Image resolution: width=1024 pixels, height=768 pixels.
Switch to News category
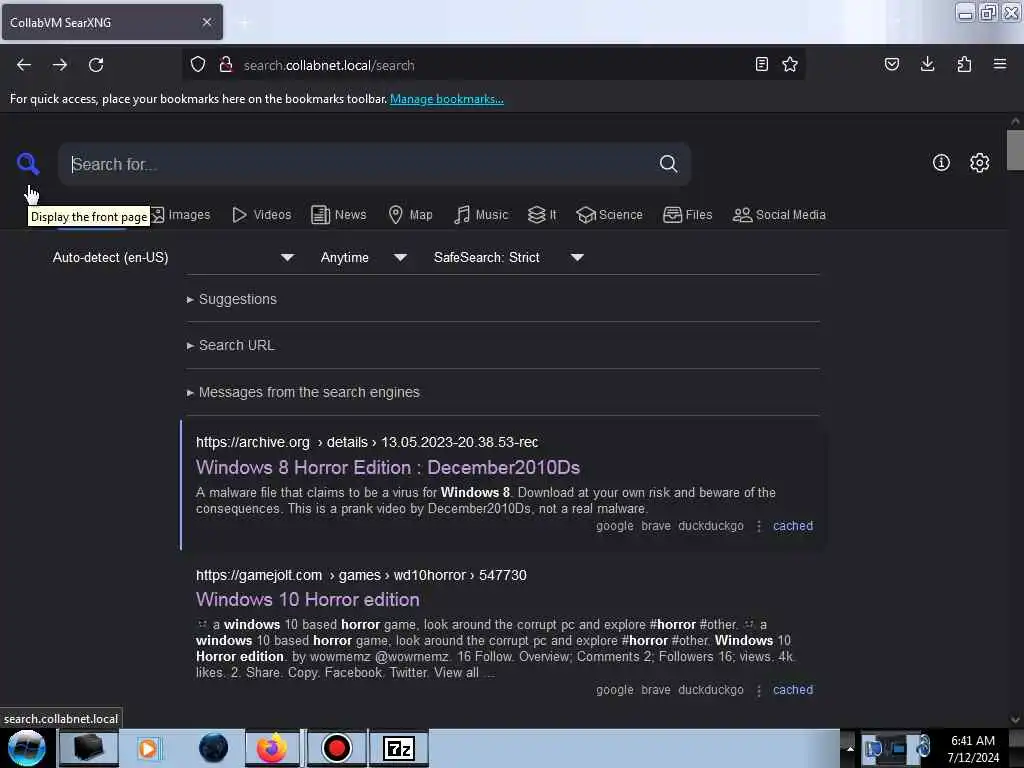pos(338,215)
